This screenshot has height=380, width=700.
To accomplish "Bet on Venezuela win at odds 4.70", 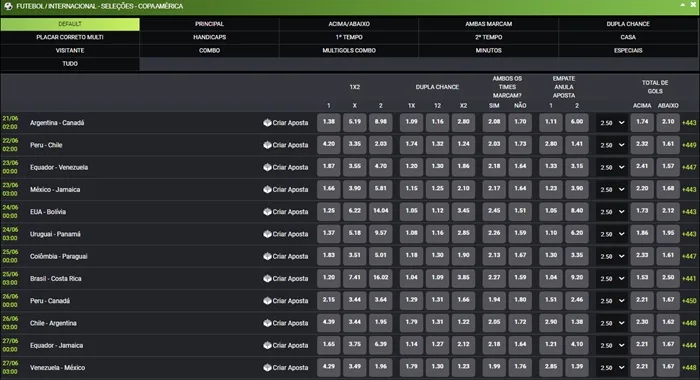I will (381, 167).
